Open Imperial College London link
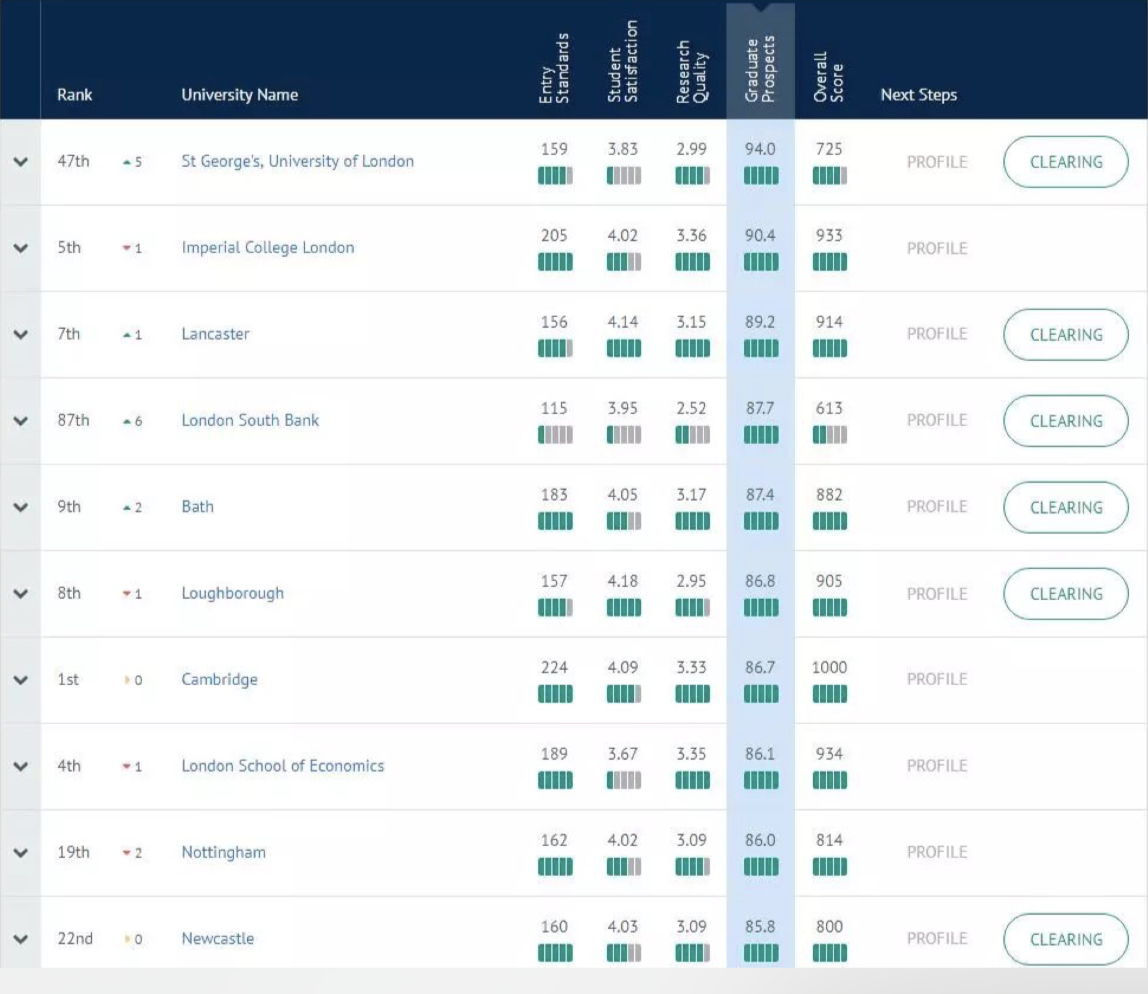This screenshot has height=994, width=1148. pyautogui.click(x=267, y=248)
